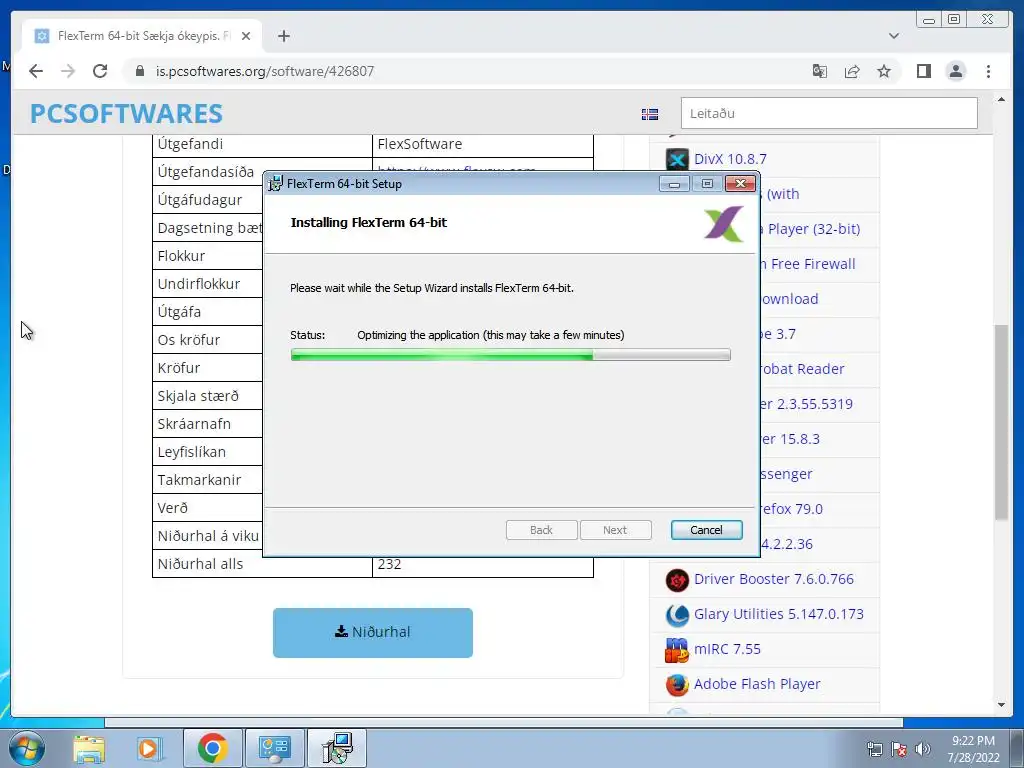
Task: Reload the page with the refresh icon
Action: point(100,71)
